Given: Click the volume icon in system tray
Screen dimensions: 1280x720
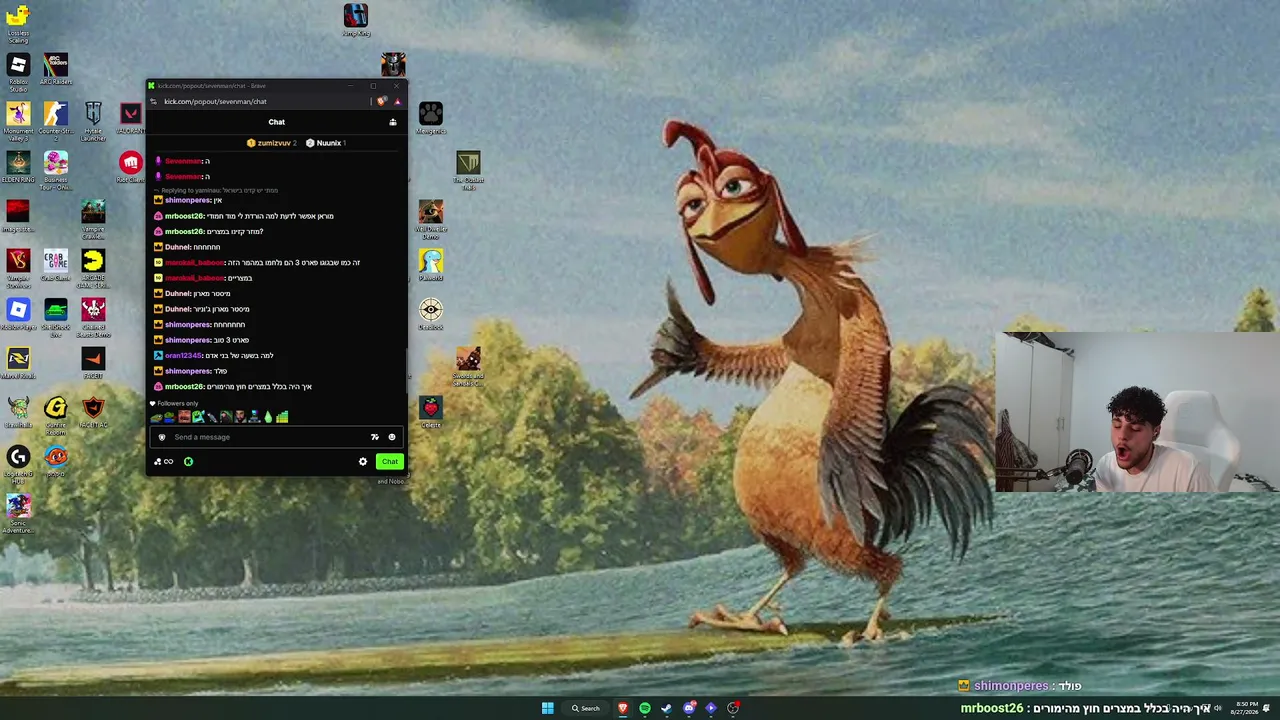Looking at the screenshot, I should pyautogui.click(x=1218, y=708).
